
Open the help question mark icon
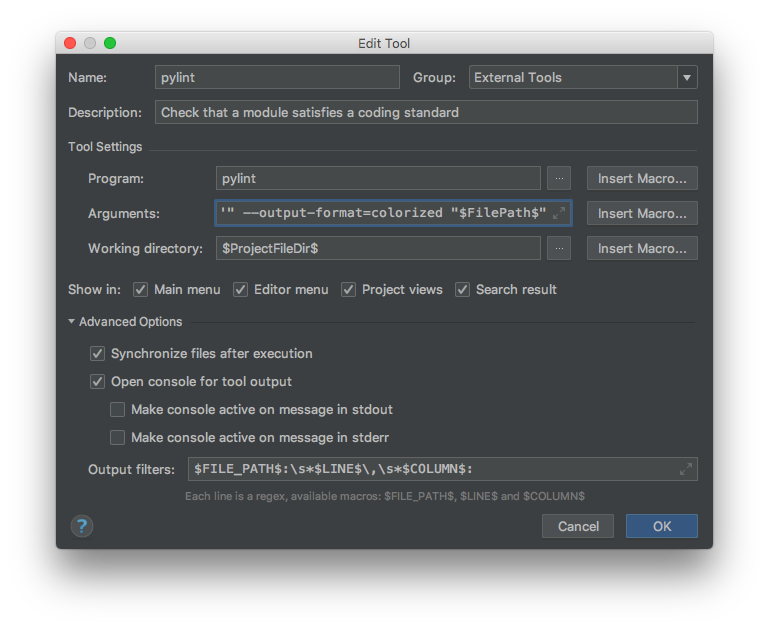[x=82, y=526]
